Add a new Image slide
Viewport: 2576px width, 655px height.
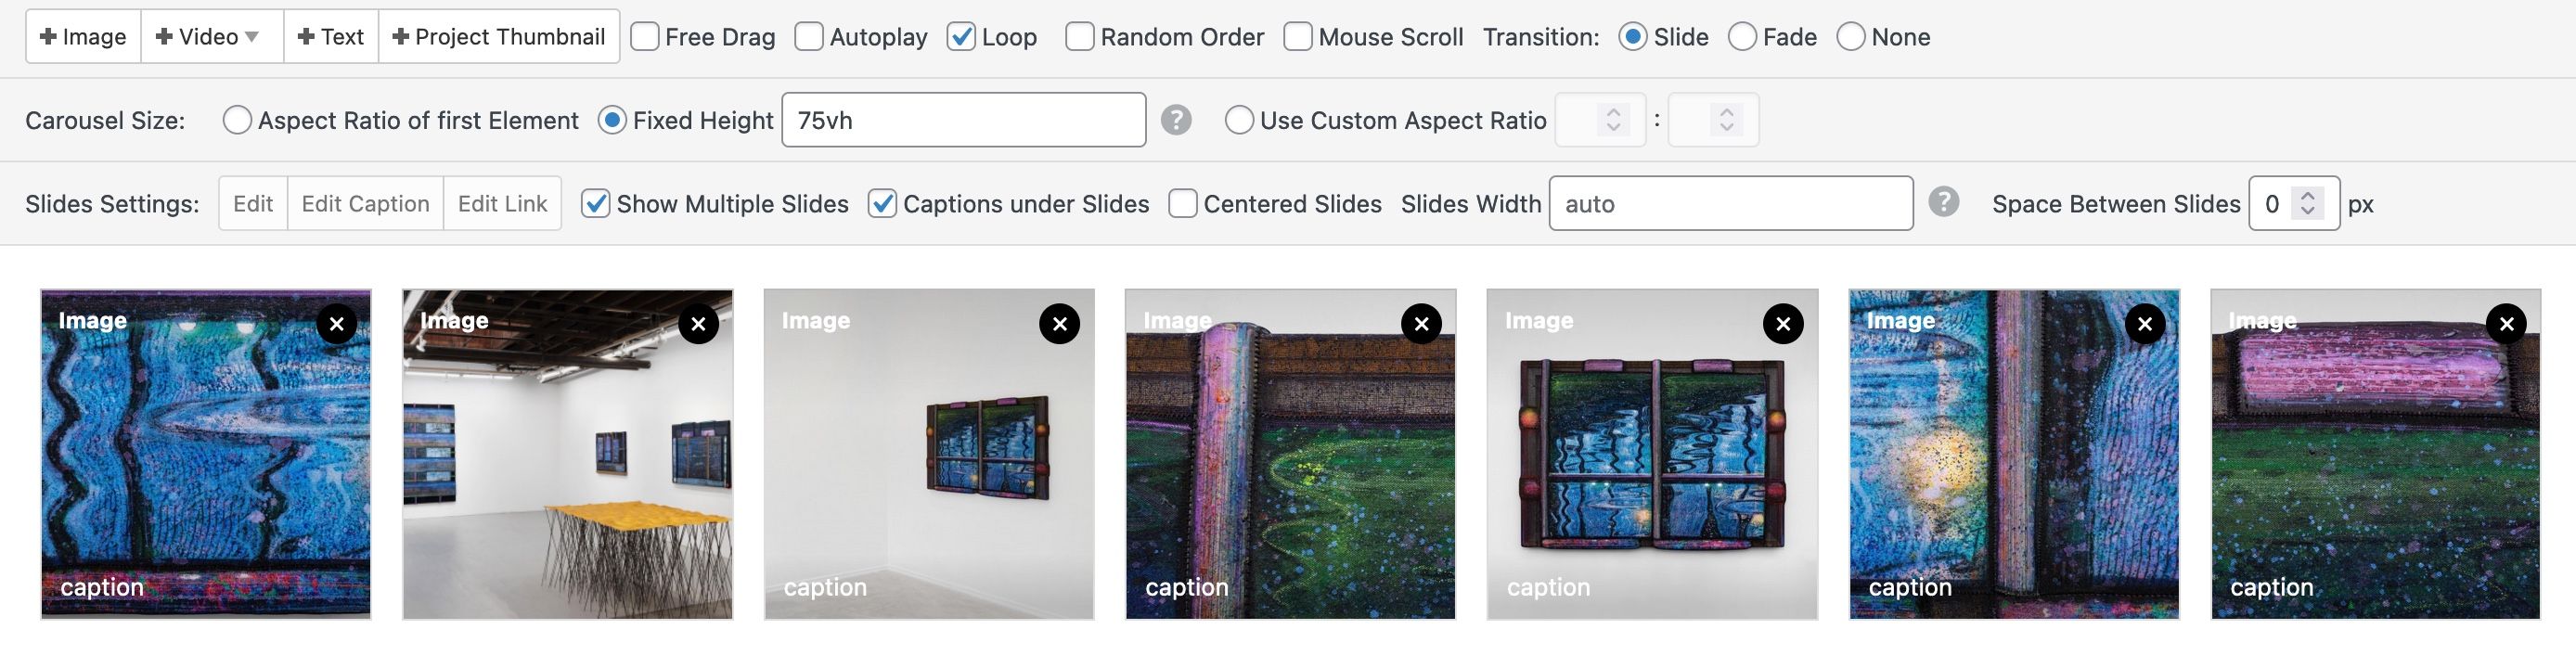coord(83,37)
